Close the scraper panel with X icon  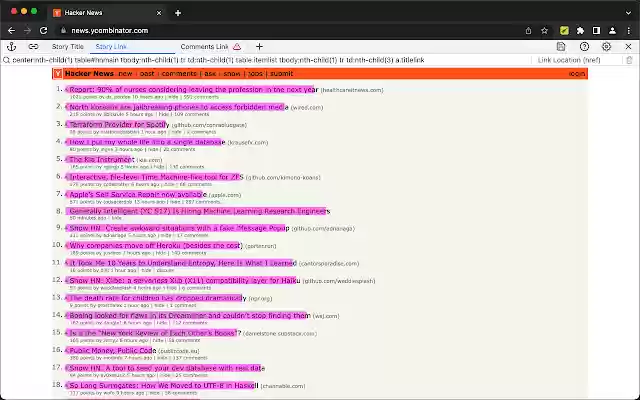(x=628, y=47)
